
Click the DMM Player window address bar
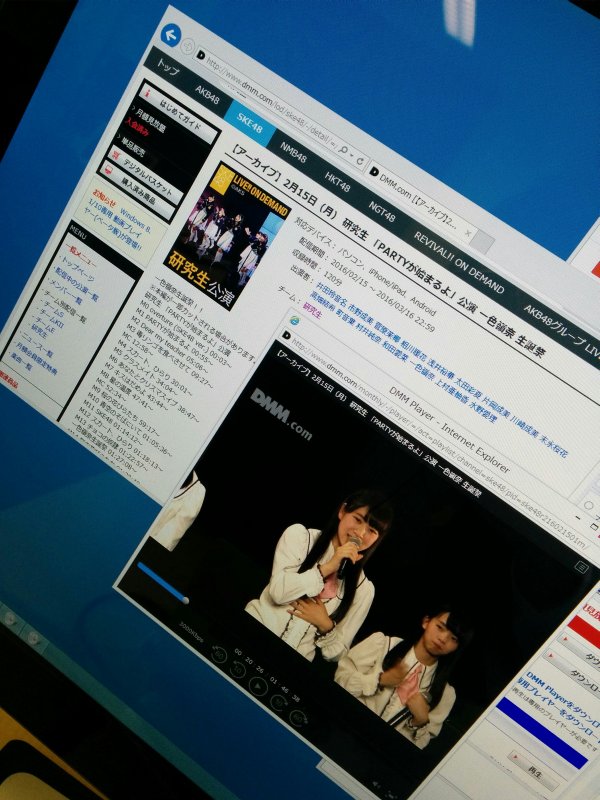coord(434,438)
